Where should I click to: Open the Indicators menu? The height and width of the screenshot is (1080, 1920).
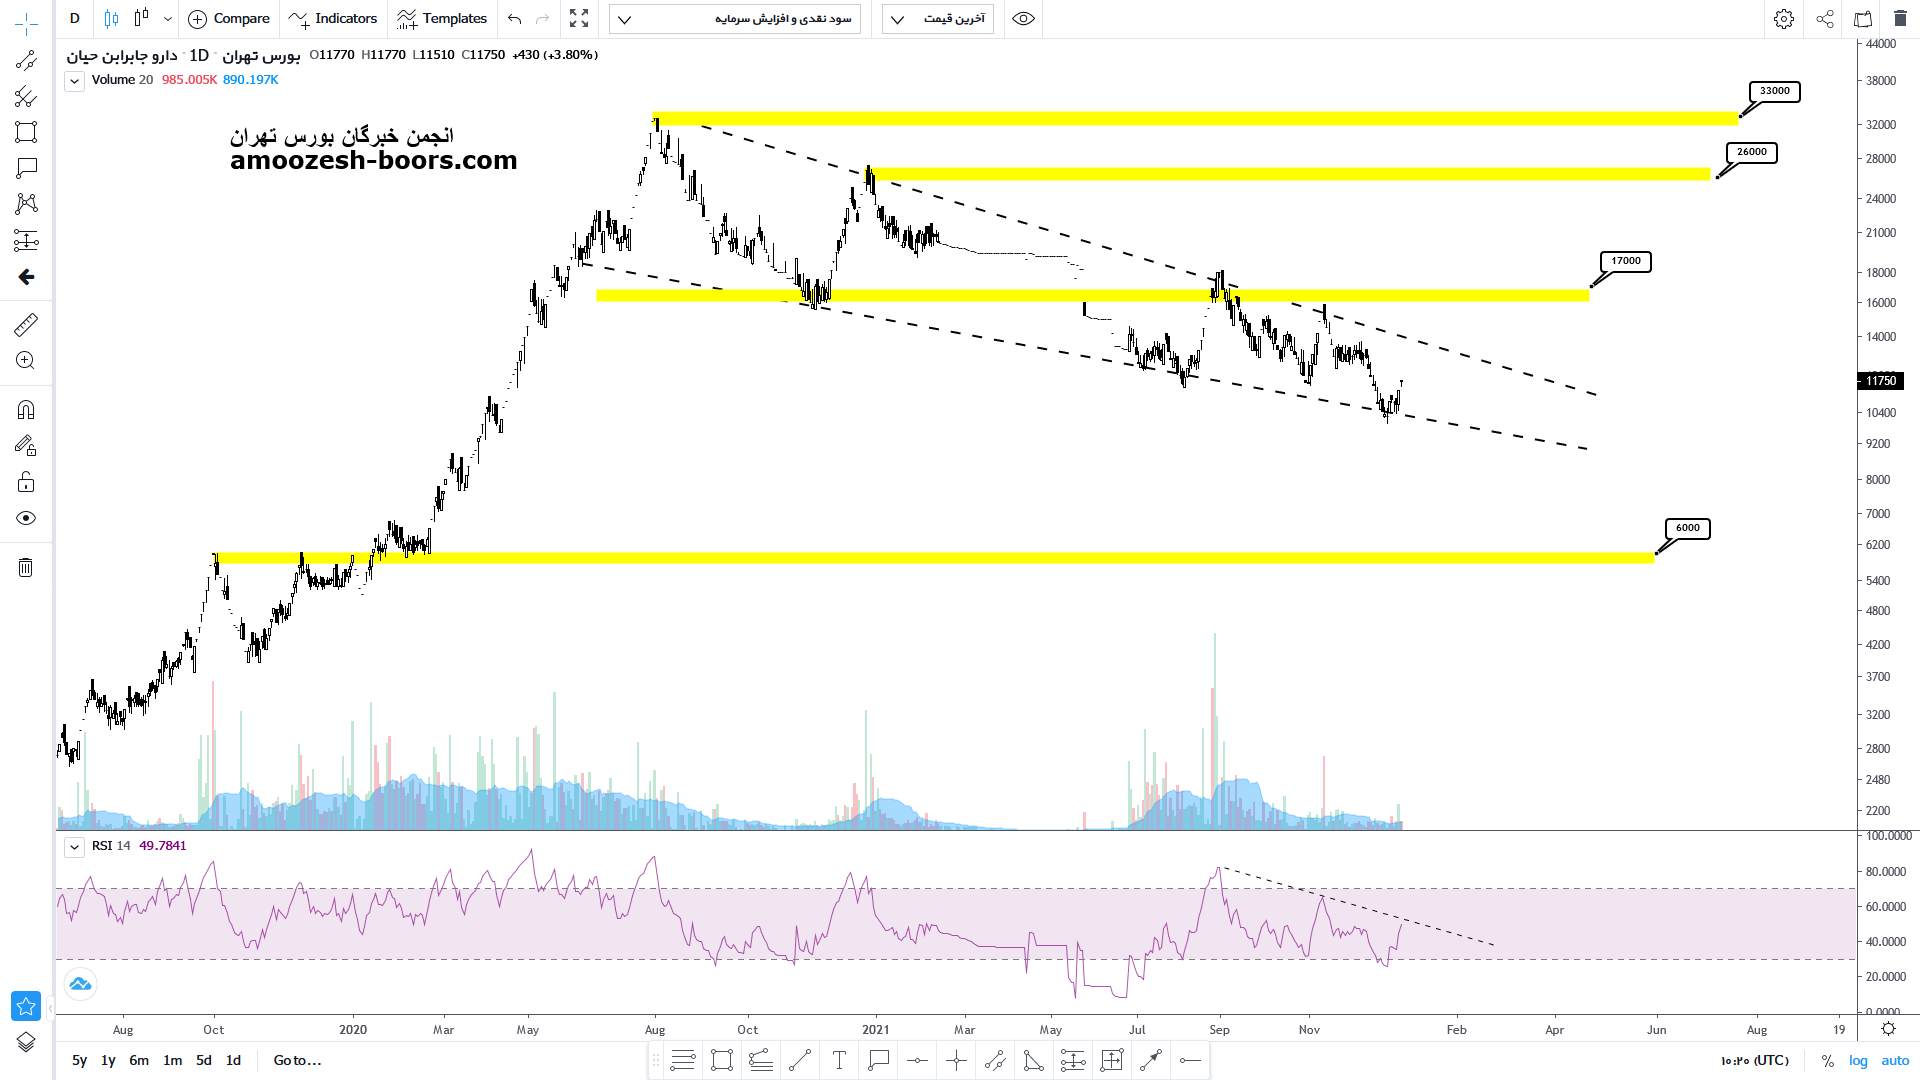tap(333, 19)
